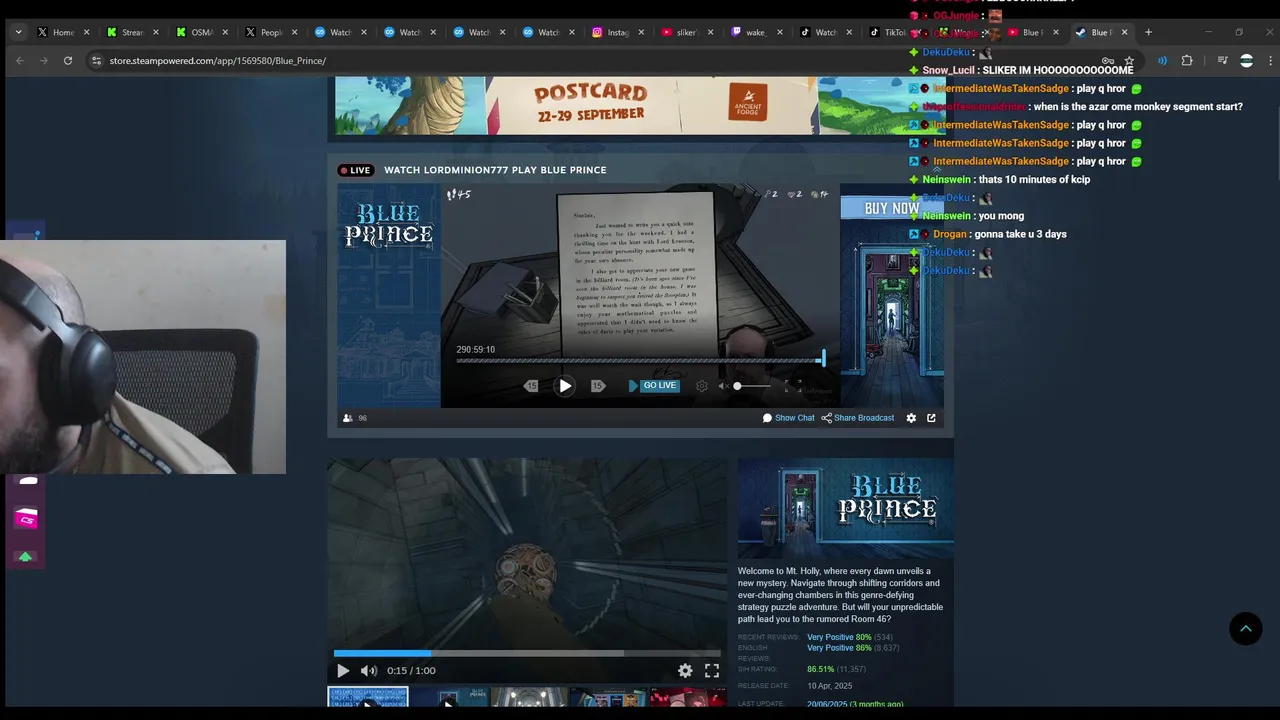The width and height of the screenshot is (1280, 720).
Task: Switch to the X People tab
Action: tap(271, 32)
